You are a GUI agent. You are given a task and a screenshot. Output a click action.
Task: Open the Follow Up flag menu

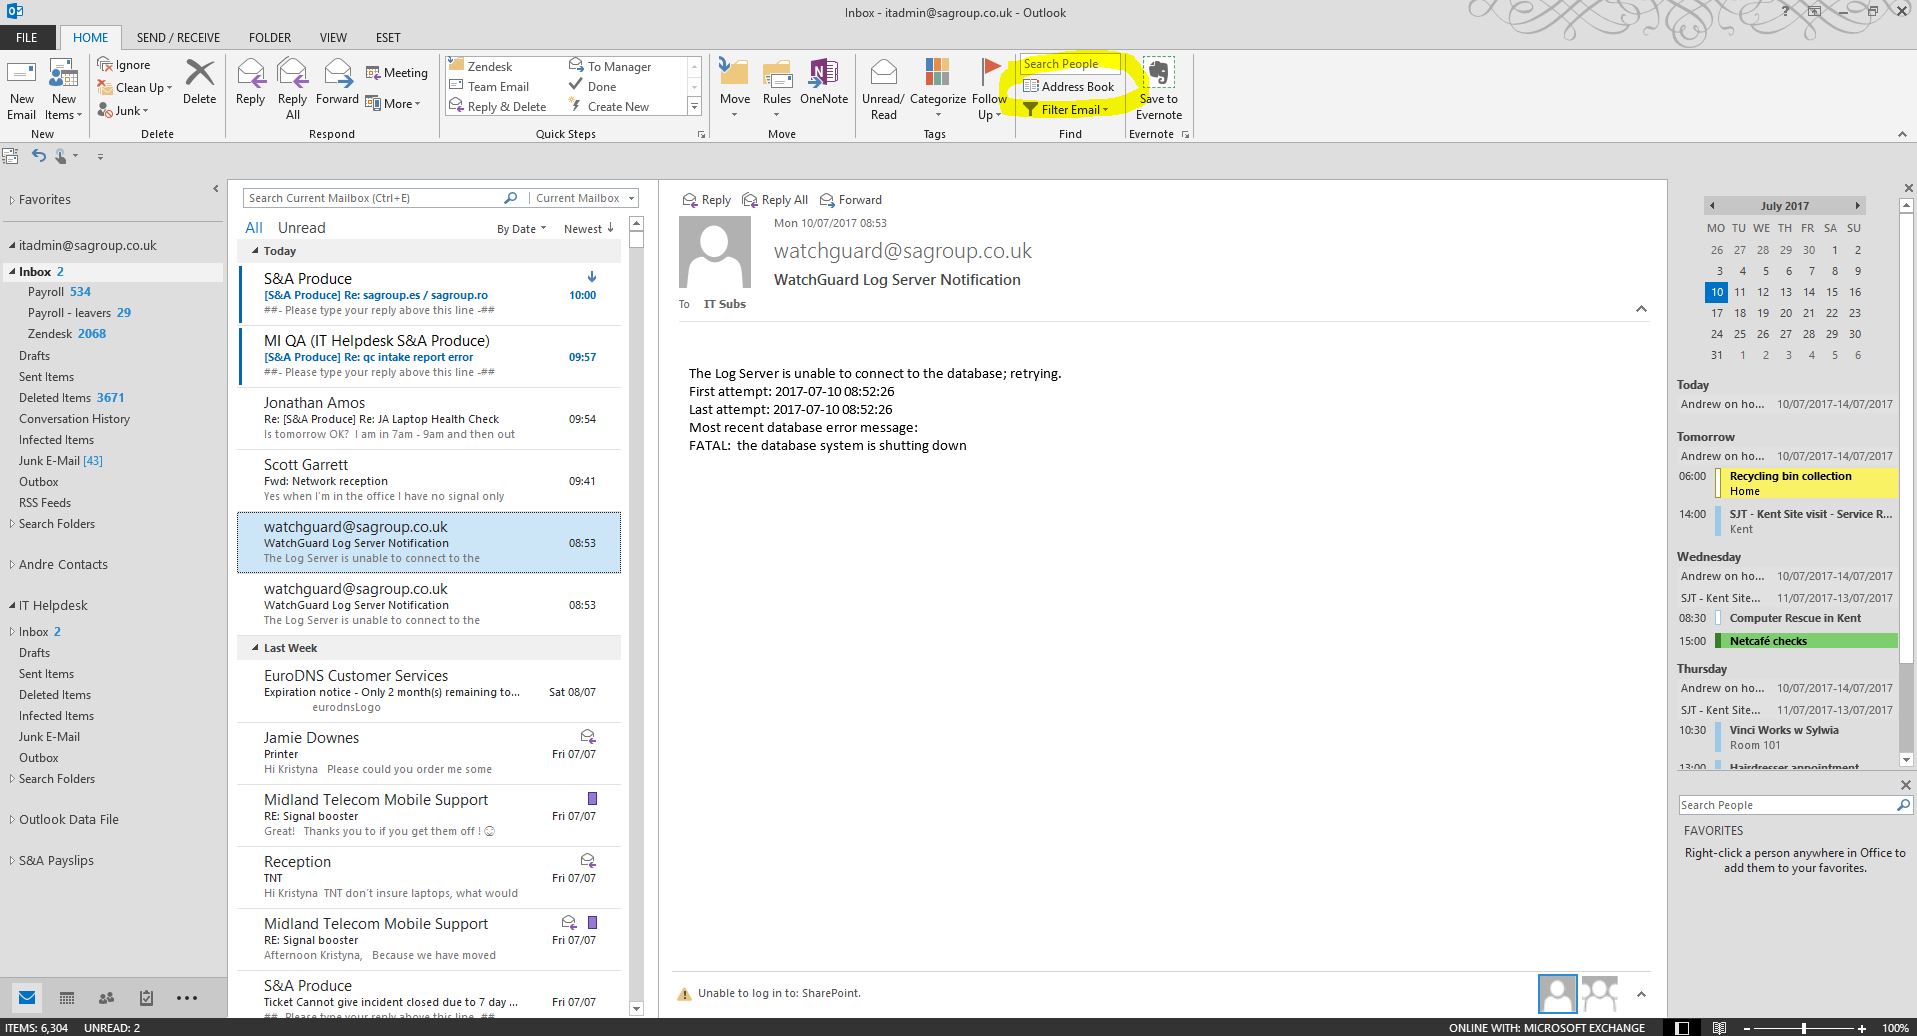[x=989, y=88]
